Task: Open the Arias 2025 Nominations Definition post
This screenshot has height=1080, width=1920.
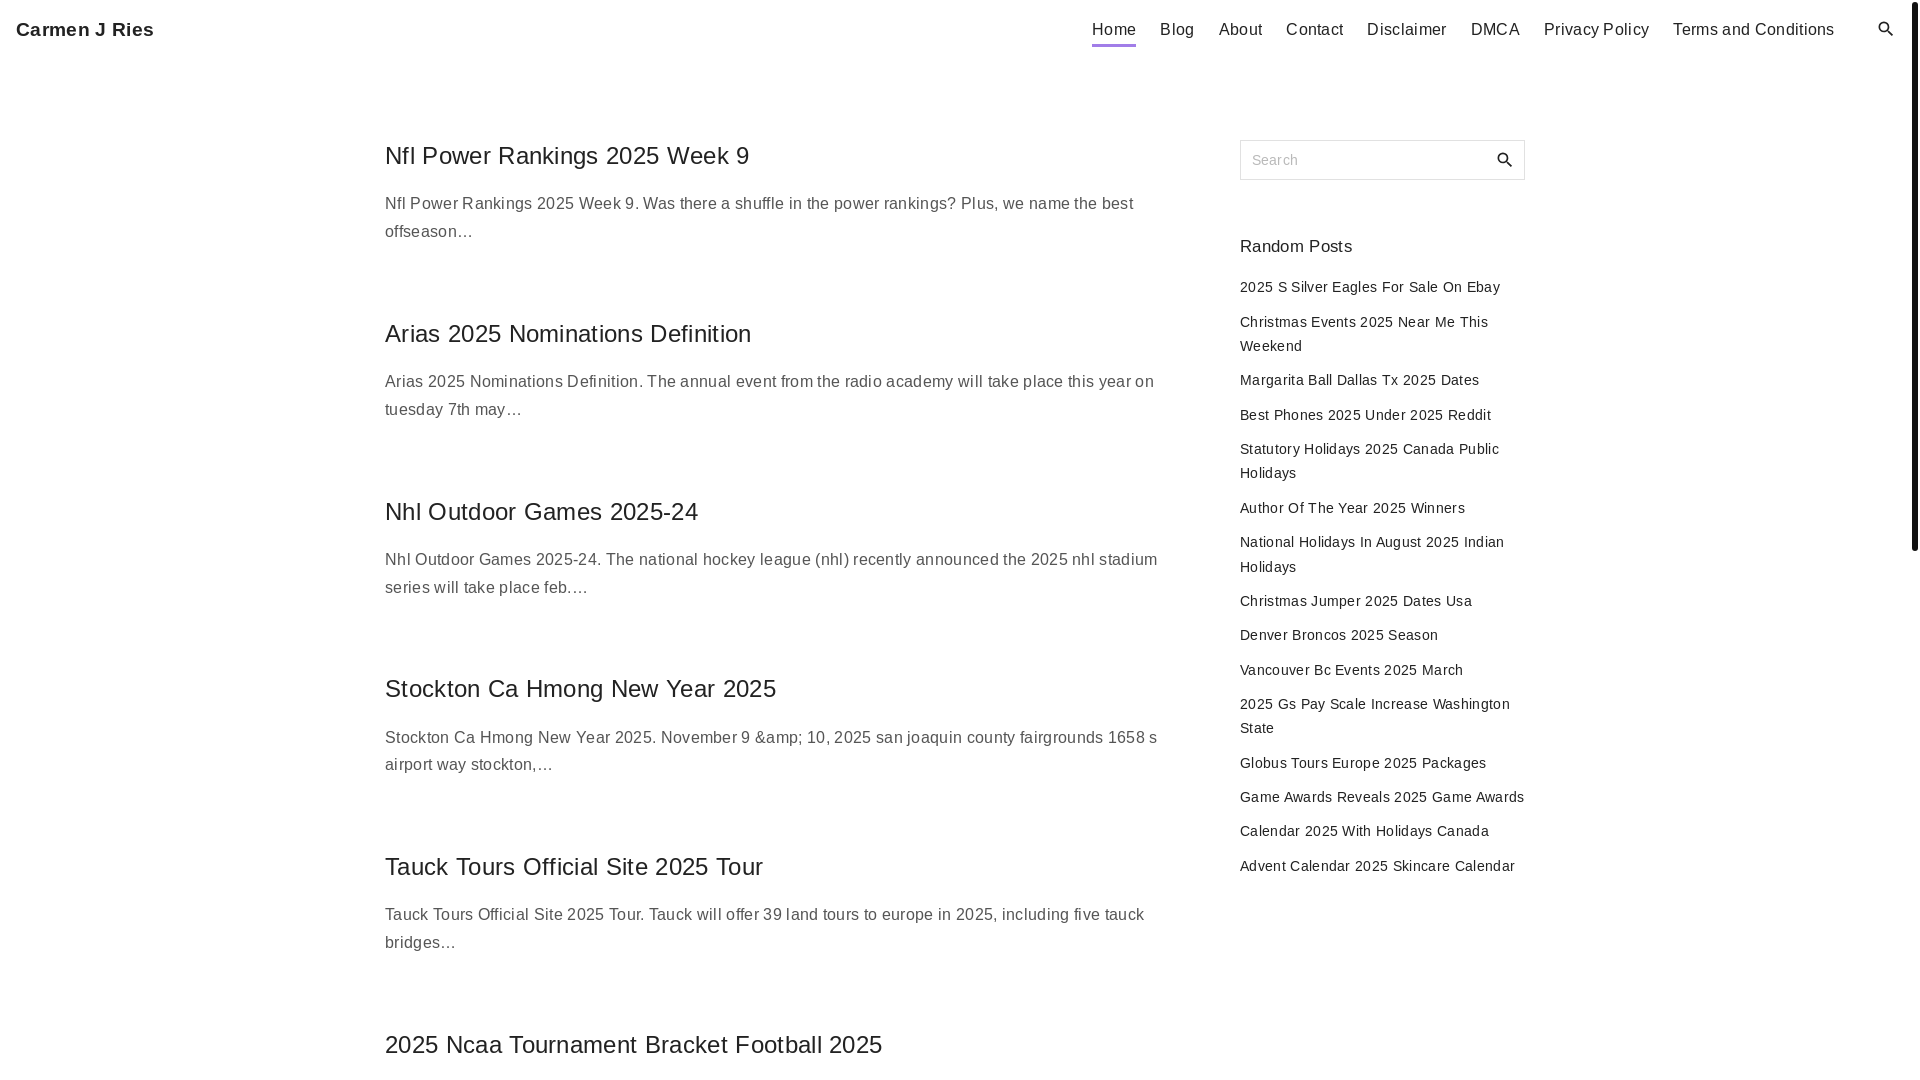Action: click(568, 334)
